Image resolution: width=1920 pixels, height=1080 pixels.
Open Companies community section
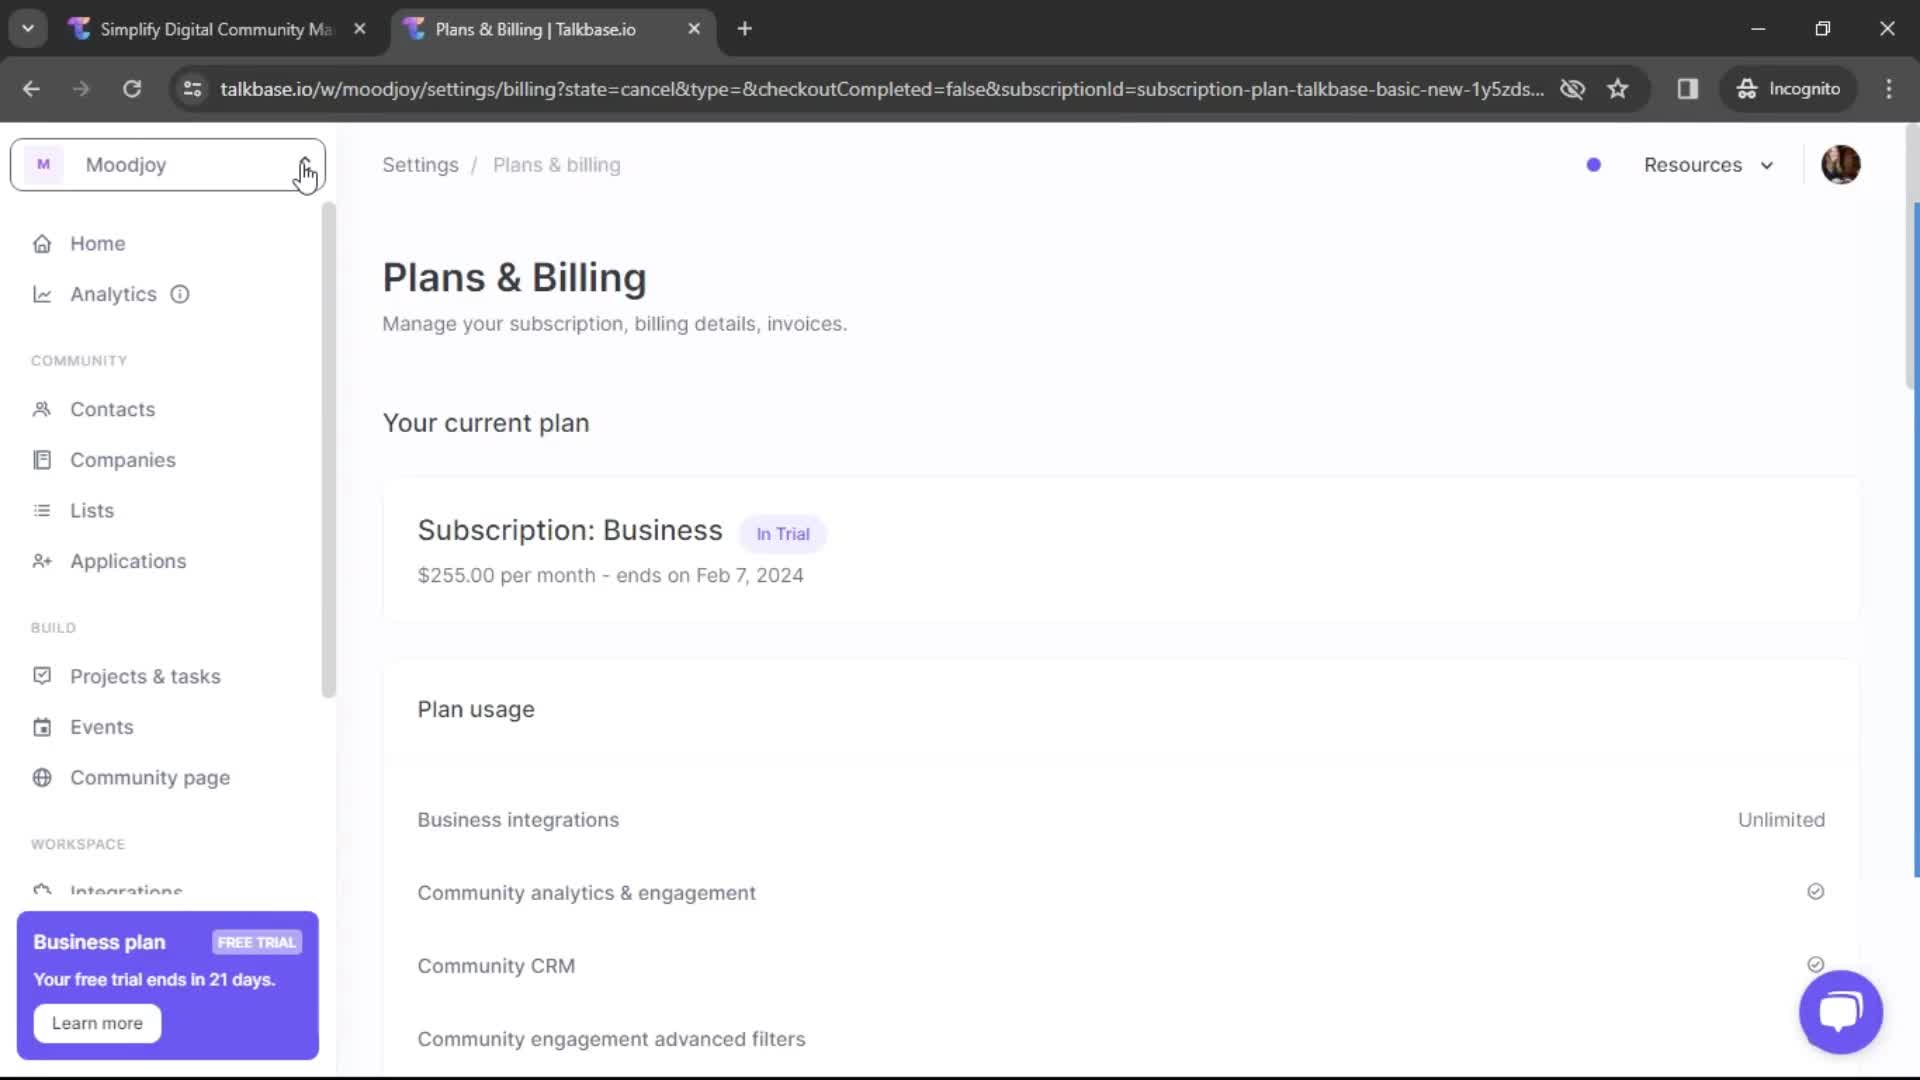pyautogui.click(x=123, y=459)
